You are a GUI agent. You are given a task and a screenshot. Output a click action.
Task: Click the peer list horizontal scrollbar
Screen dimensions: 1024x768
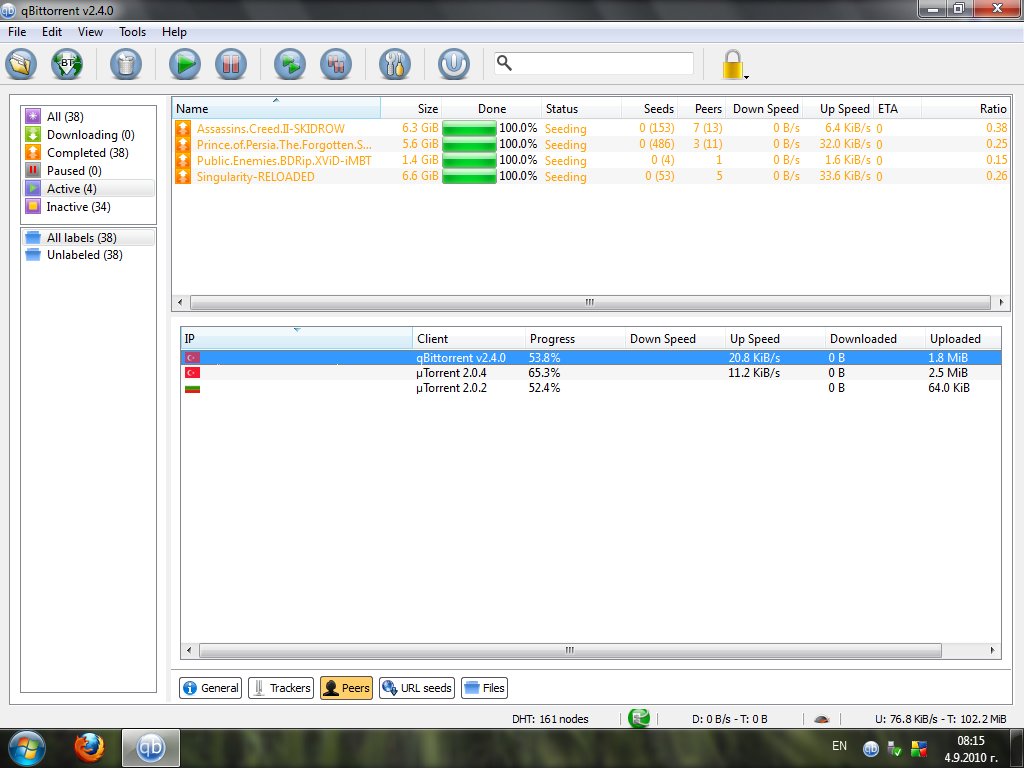tap(569, 650)
